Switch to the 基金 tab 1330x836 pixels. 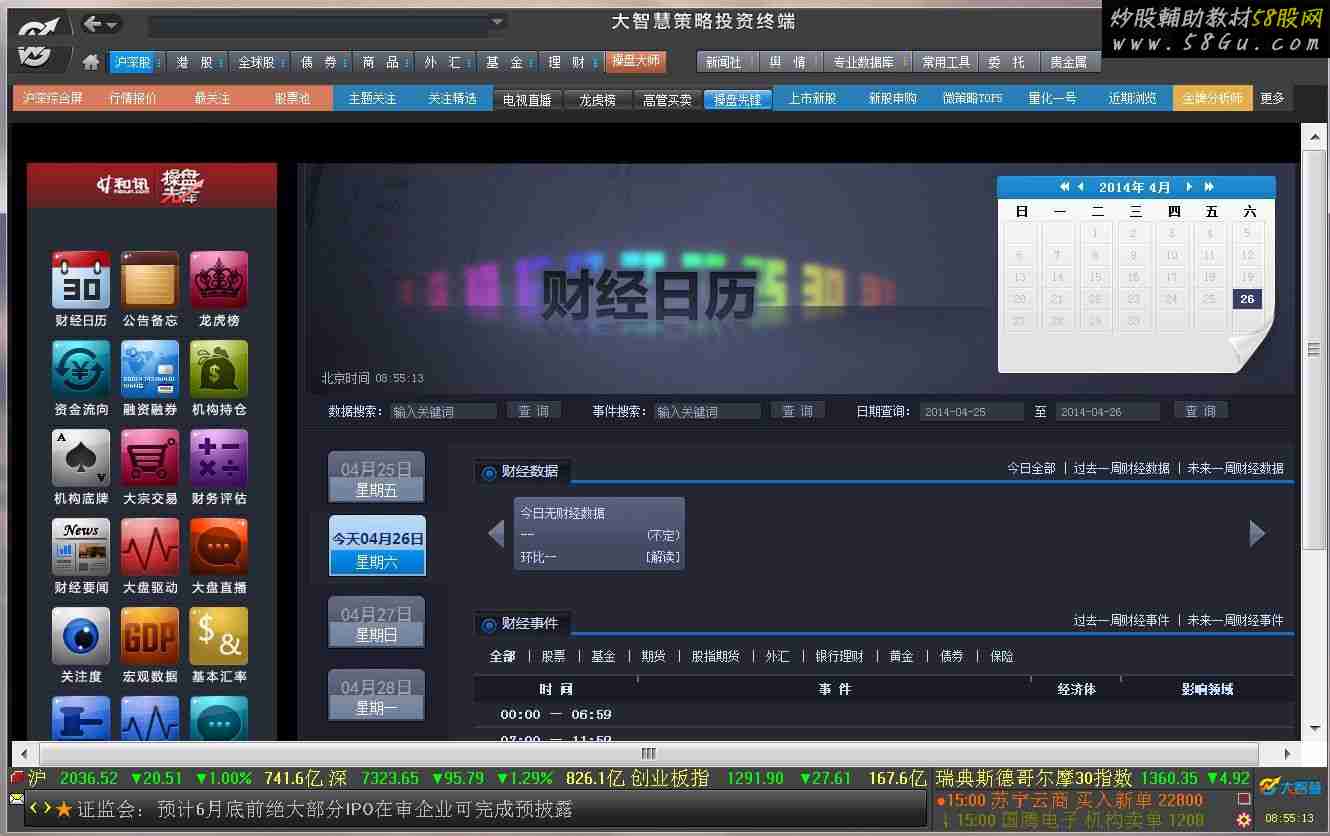tap(505, 62)
